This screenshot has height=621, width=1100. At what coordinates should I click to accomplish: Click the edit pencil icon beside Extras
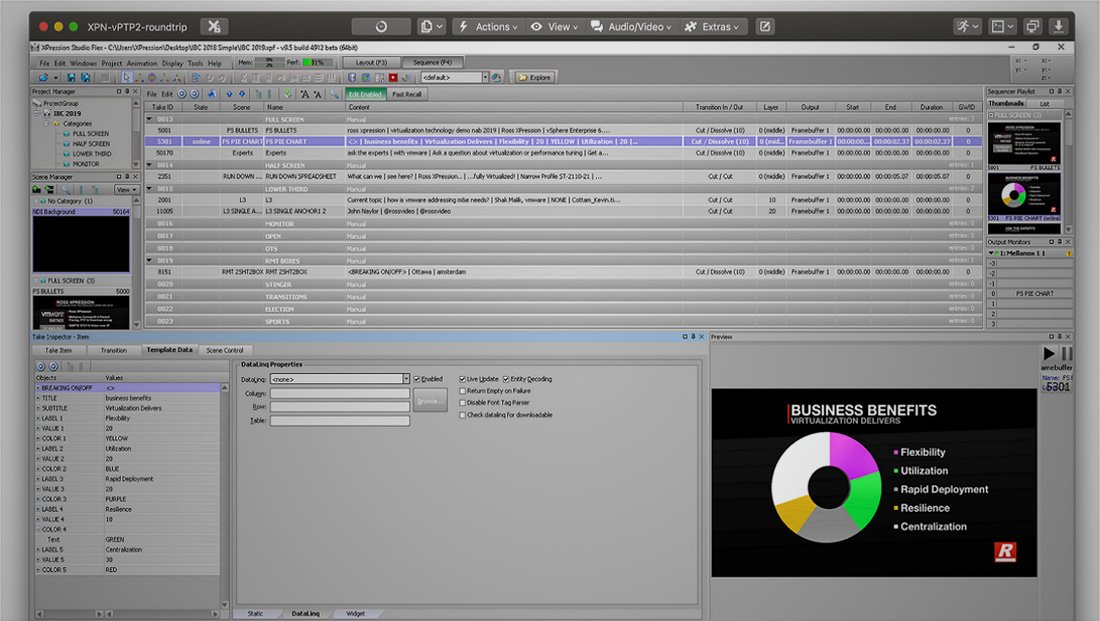tap(765, 27)
